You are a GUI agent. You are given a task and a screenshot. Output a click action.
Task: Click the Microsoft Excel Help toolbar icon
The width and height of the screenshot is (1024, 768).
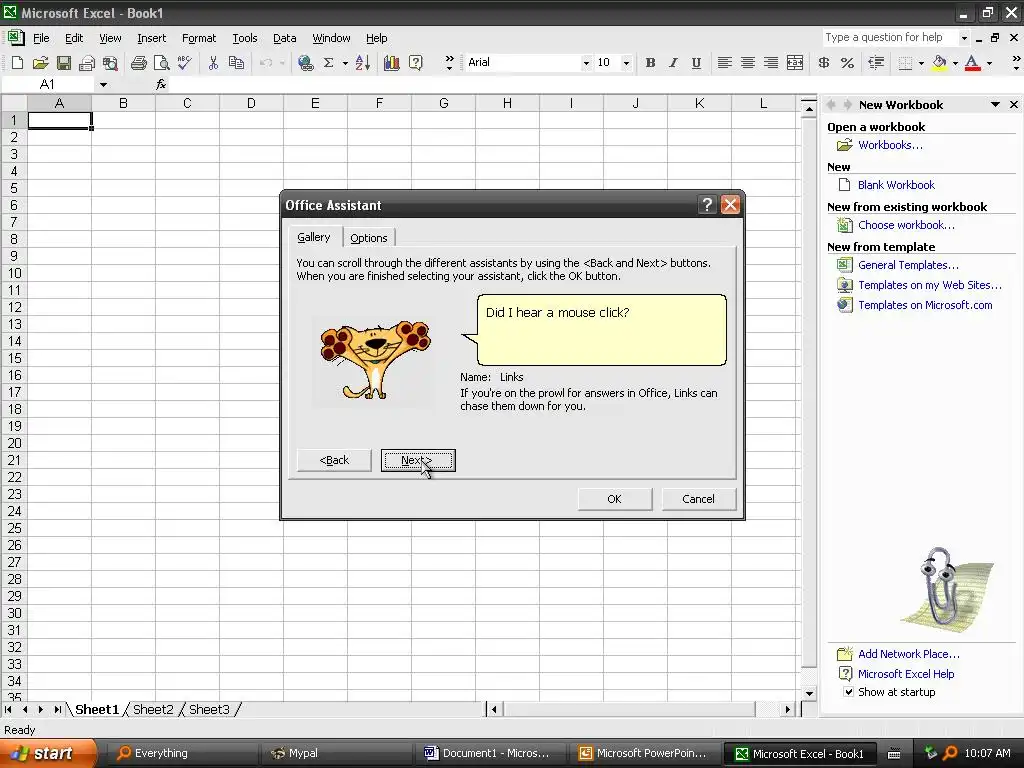click(415, 63)
